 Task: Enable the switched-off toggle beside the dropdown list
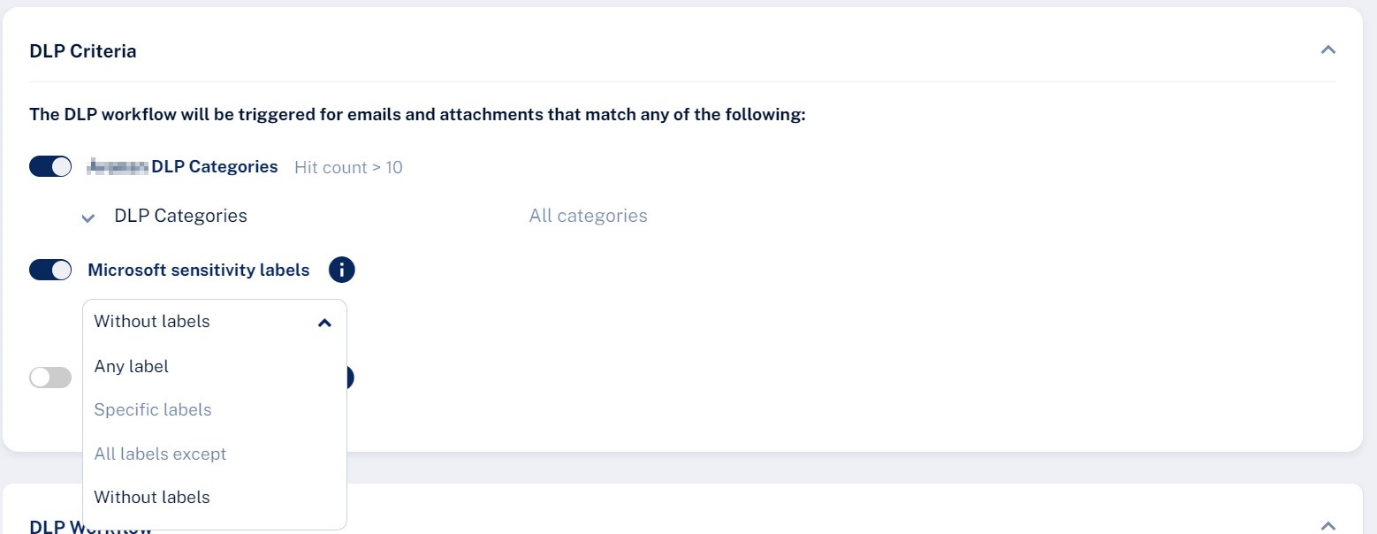tap(50, 377)
